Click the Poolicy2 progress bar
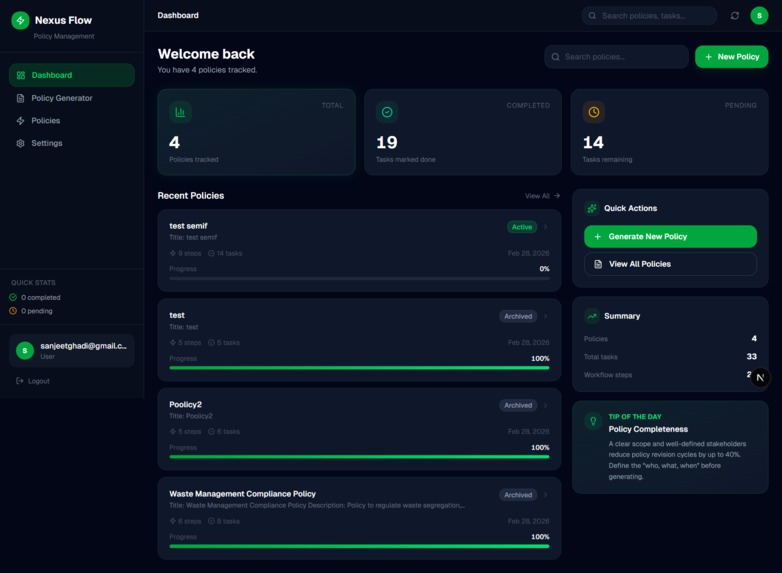The height and width of the screenshot is (573, 782). (359, 457)
